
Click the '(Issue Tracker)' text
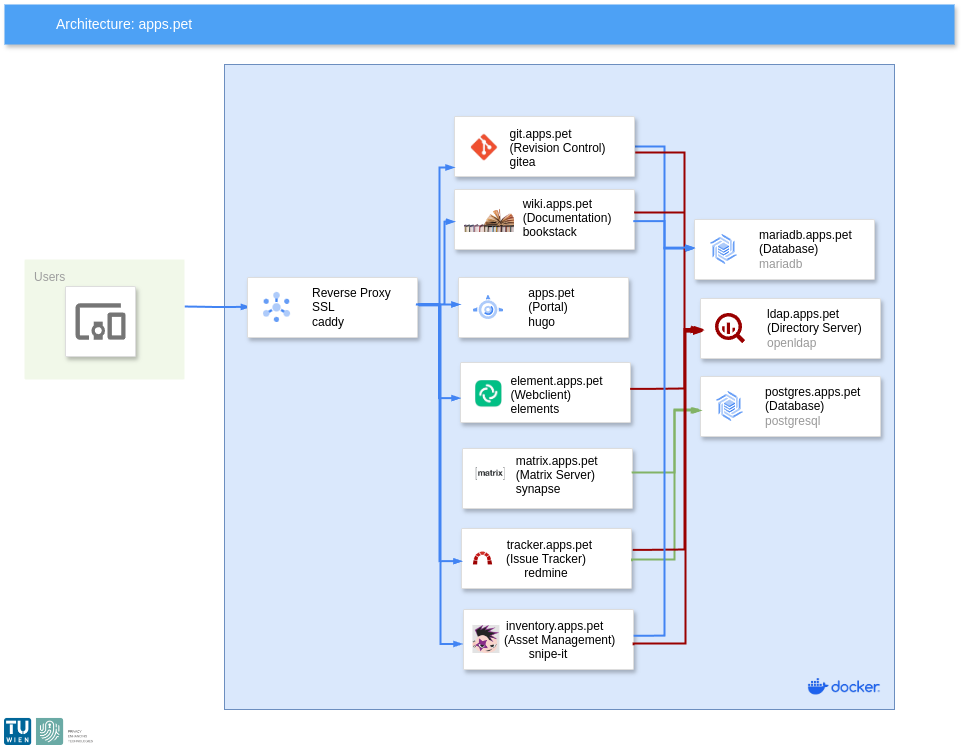click(x=545, y=558)
